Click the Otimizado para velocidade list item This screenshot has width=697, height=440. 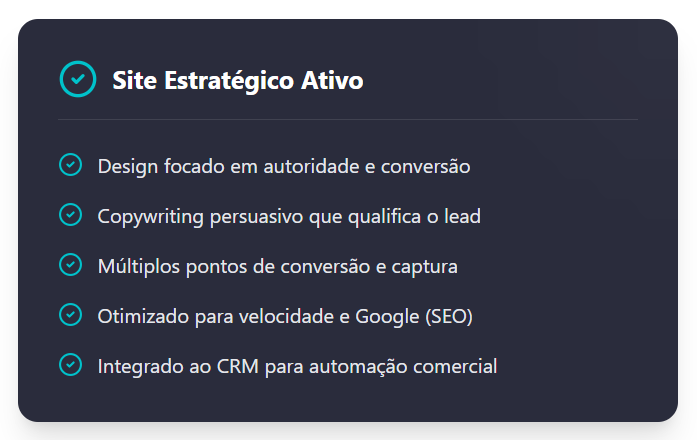click(x=285, y=317)
